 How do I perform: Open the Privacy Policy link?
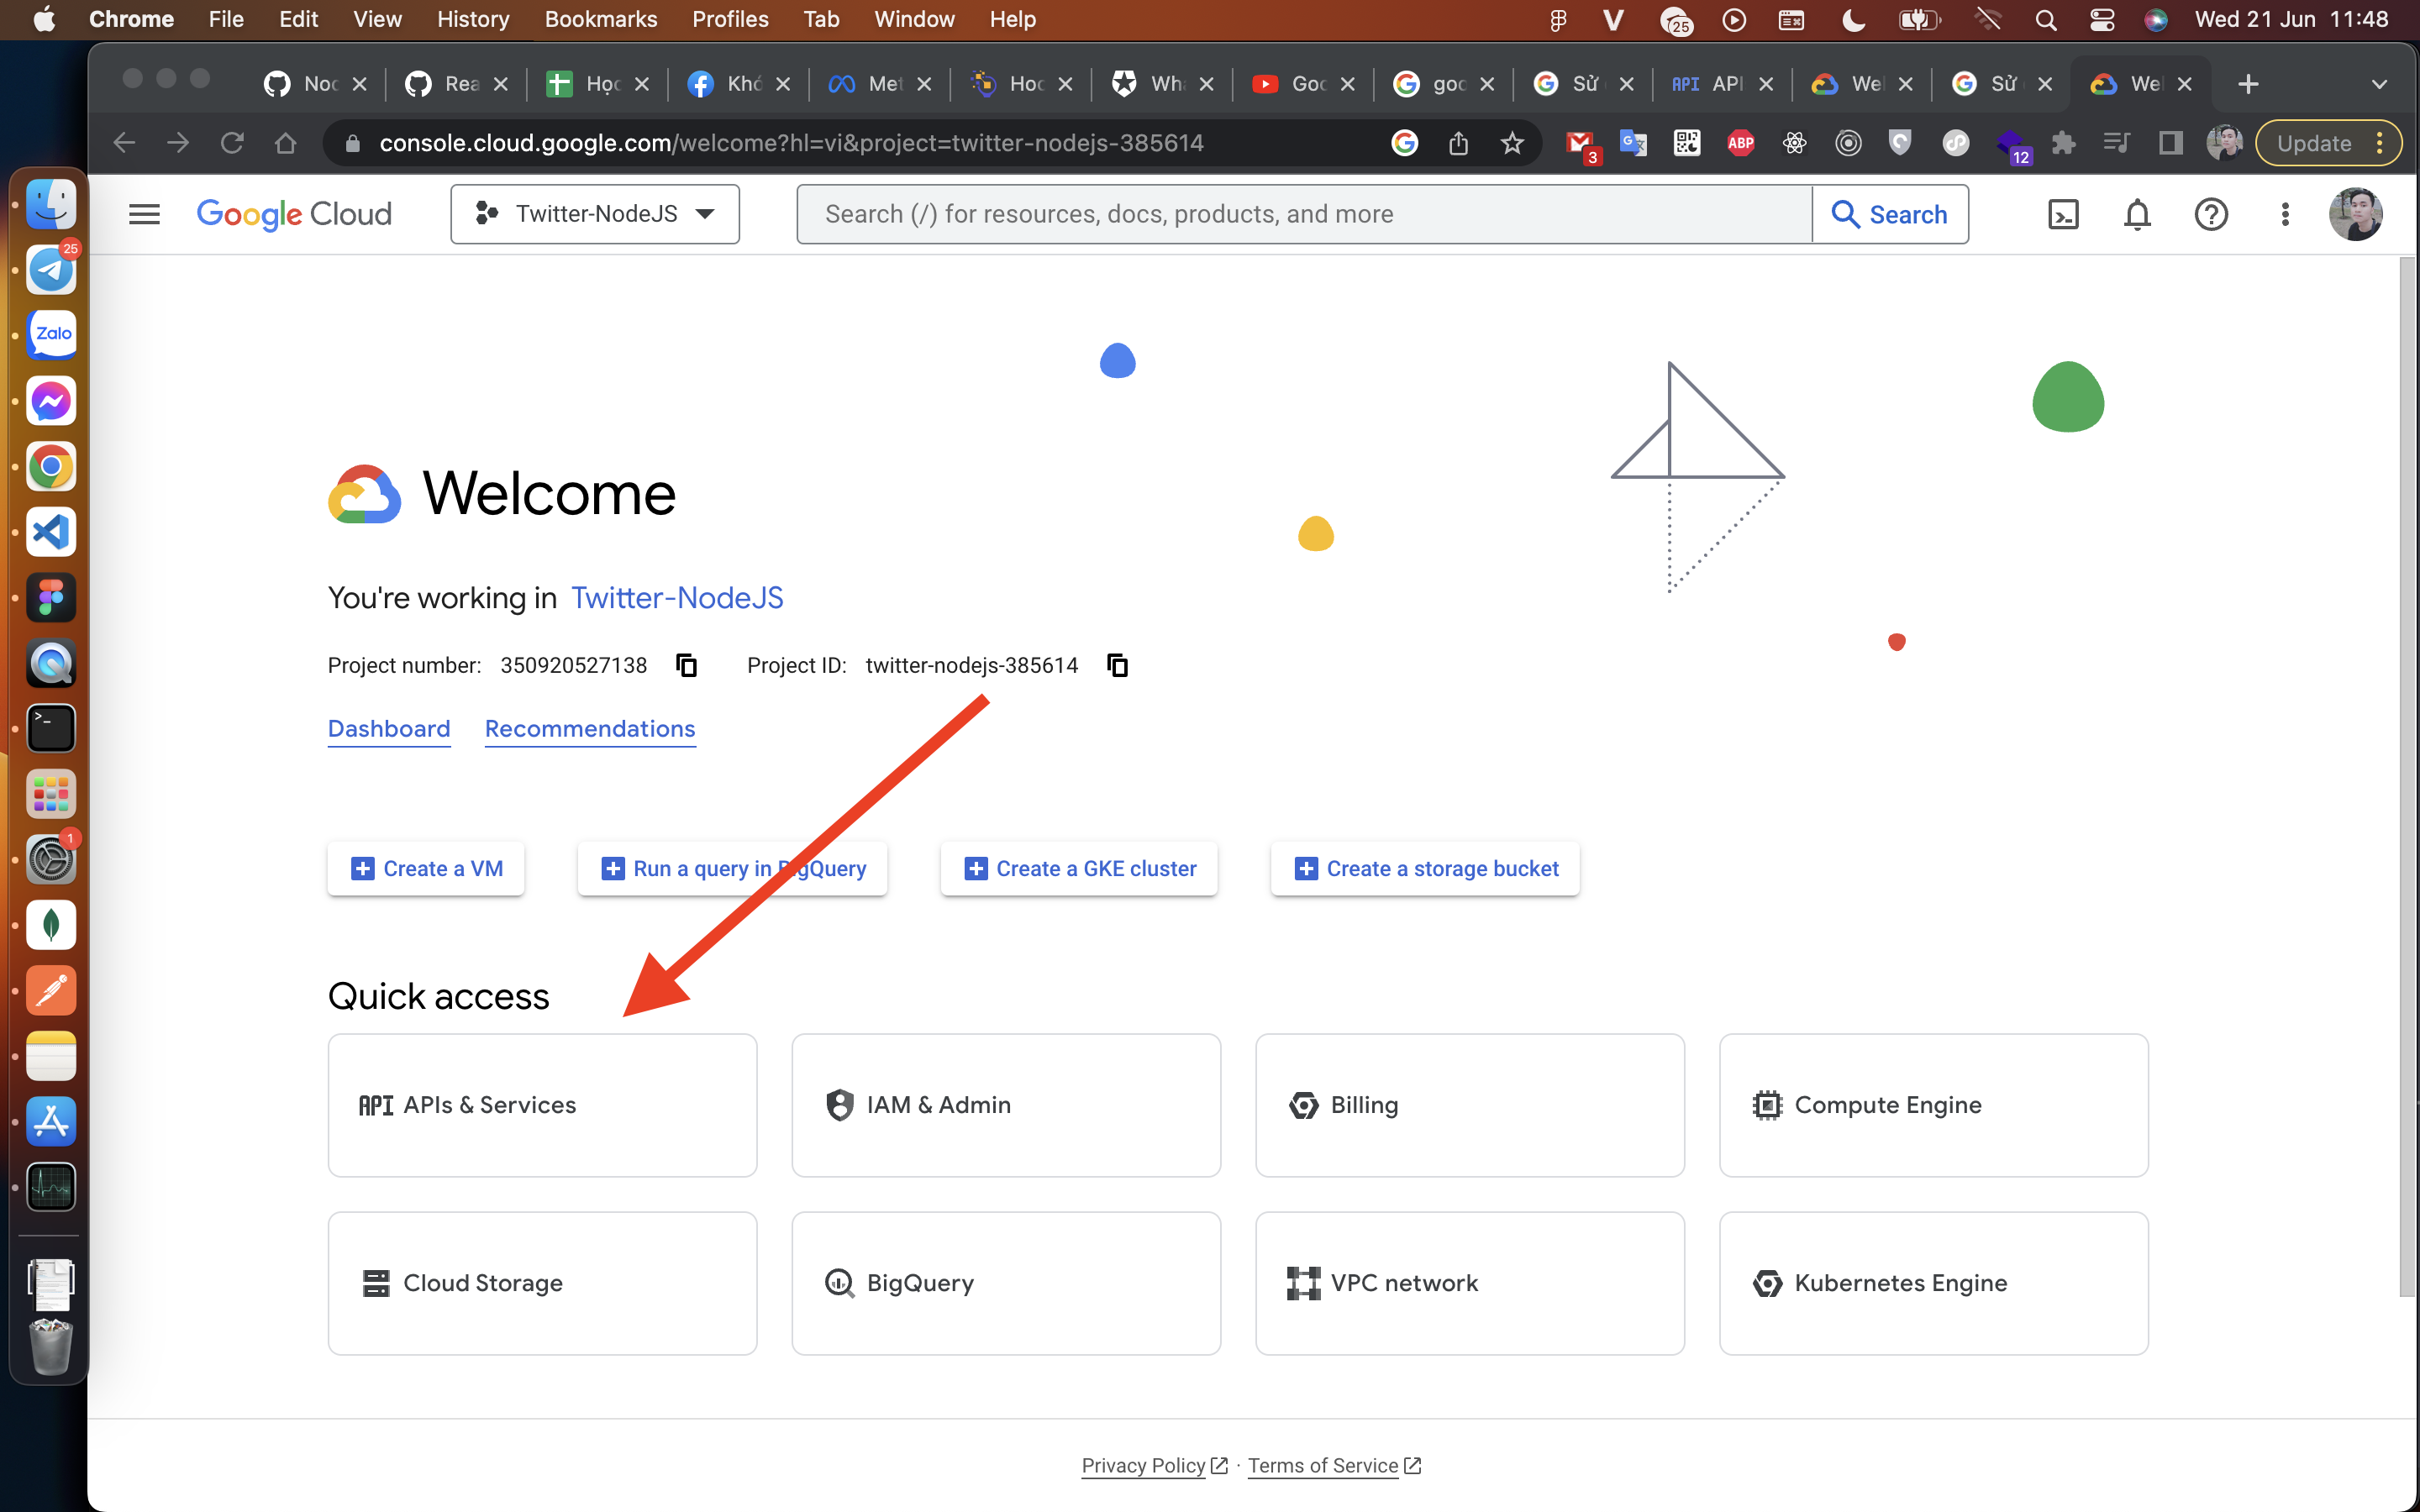[x=1154, y=1465]
